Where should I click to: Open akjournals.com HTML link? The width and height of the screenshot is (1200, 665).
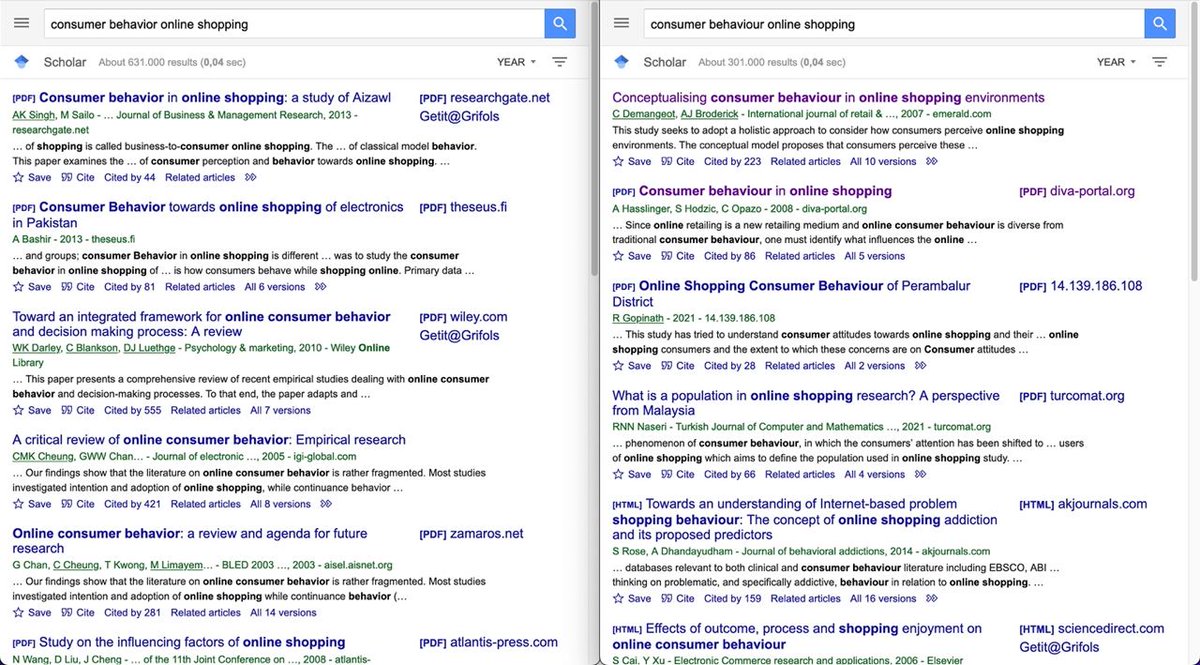(1083, 504)
